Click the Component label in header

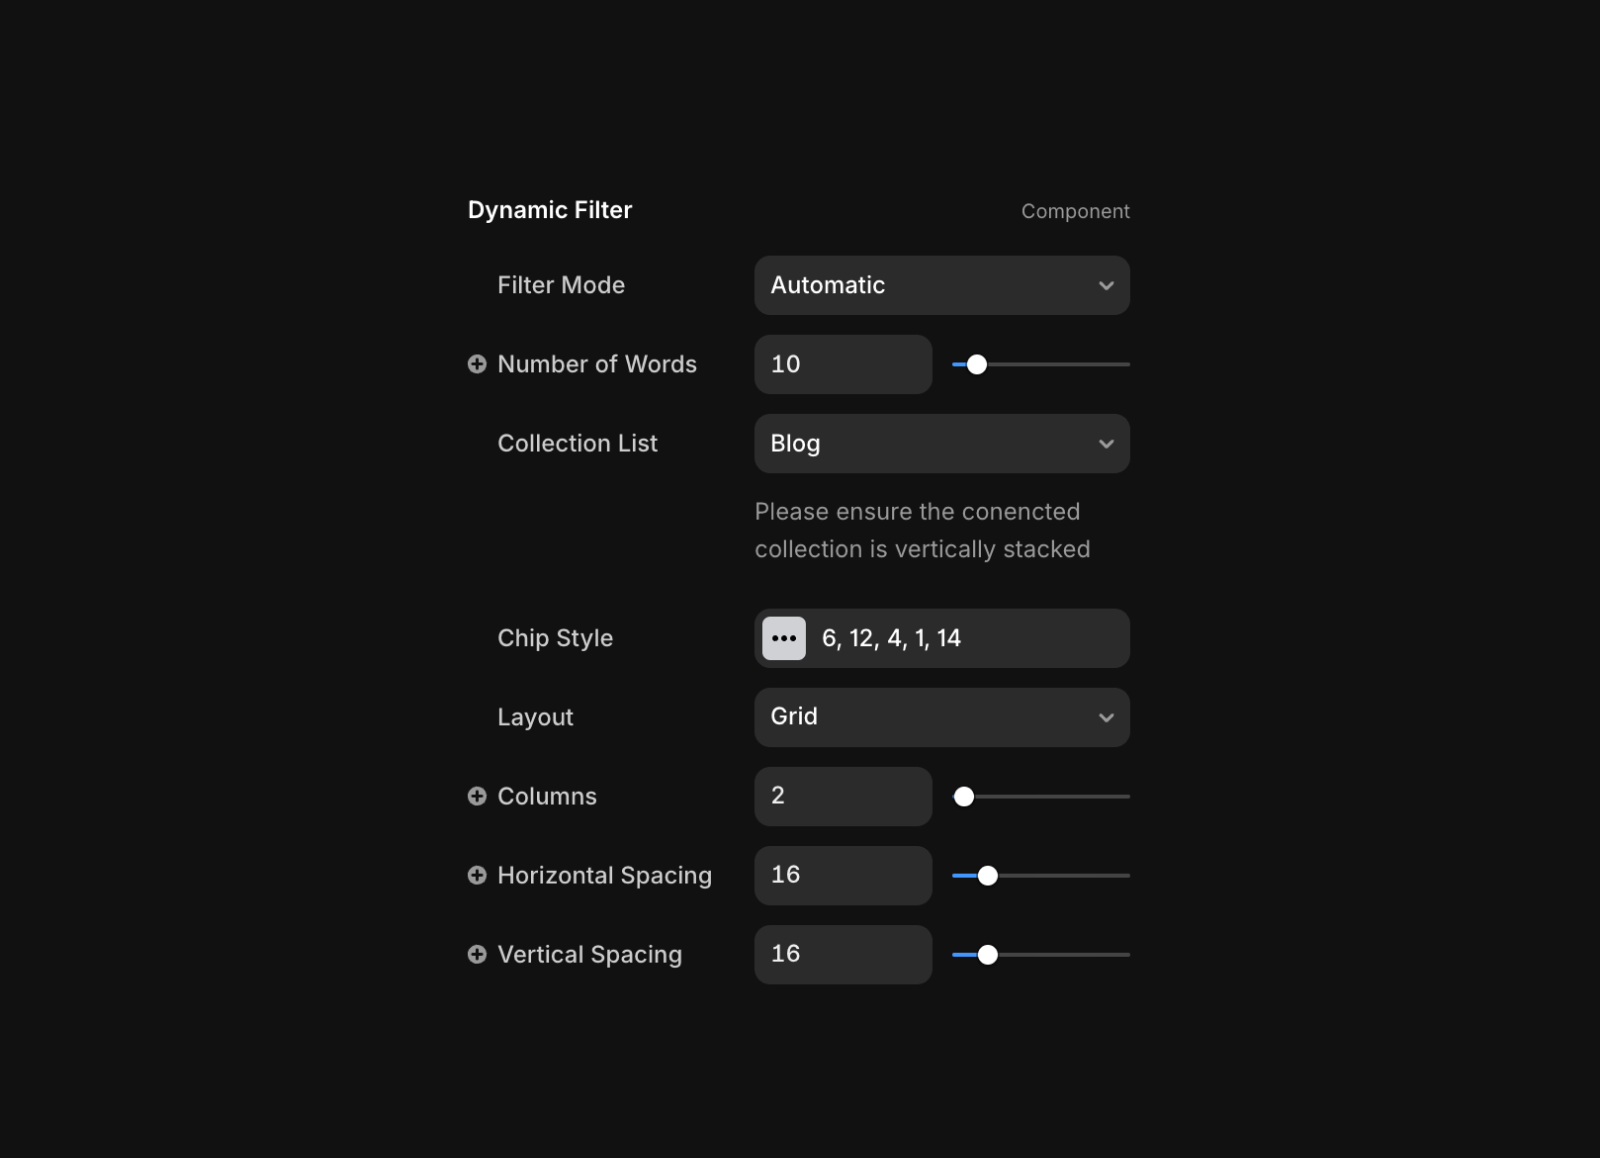coord(1075,211)
